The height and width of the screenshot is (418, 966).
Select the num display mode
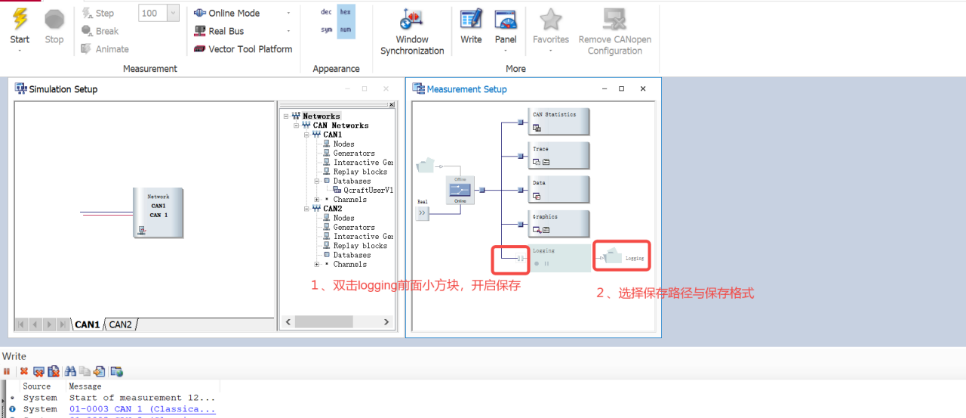tap(346, 29)
